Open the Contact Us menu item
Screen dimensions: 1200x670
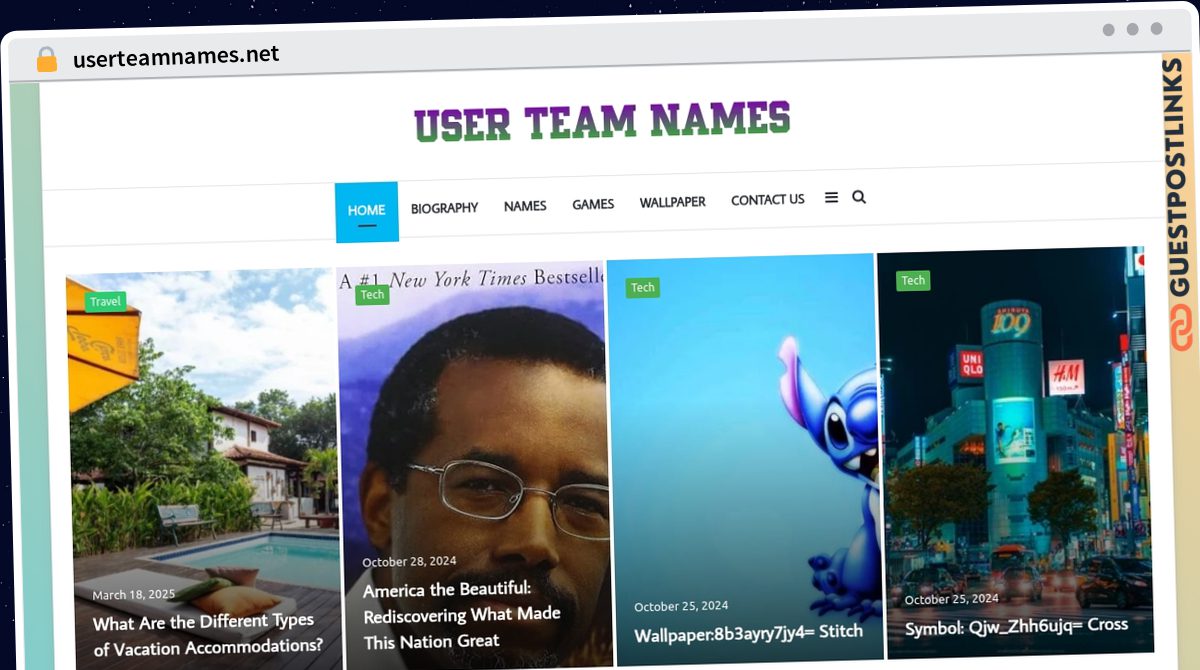point(768,200)
